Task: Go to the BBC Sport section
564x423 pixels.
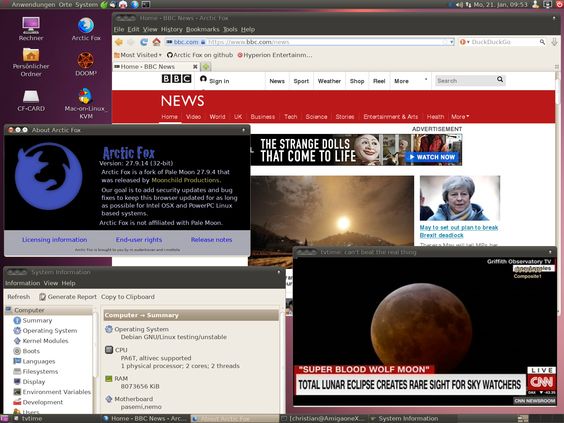Action: 301,81
